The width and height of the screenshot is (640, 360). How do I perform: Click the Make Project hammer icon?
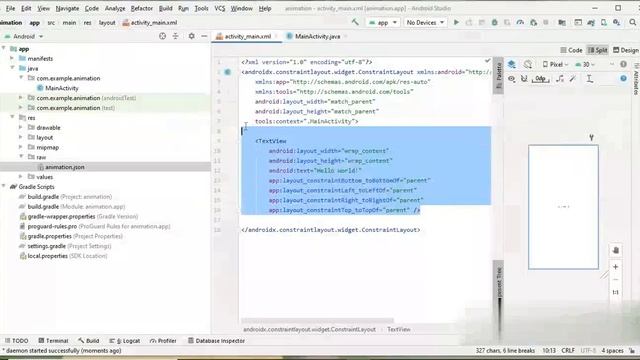[355, 22]
